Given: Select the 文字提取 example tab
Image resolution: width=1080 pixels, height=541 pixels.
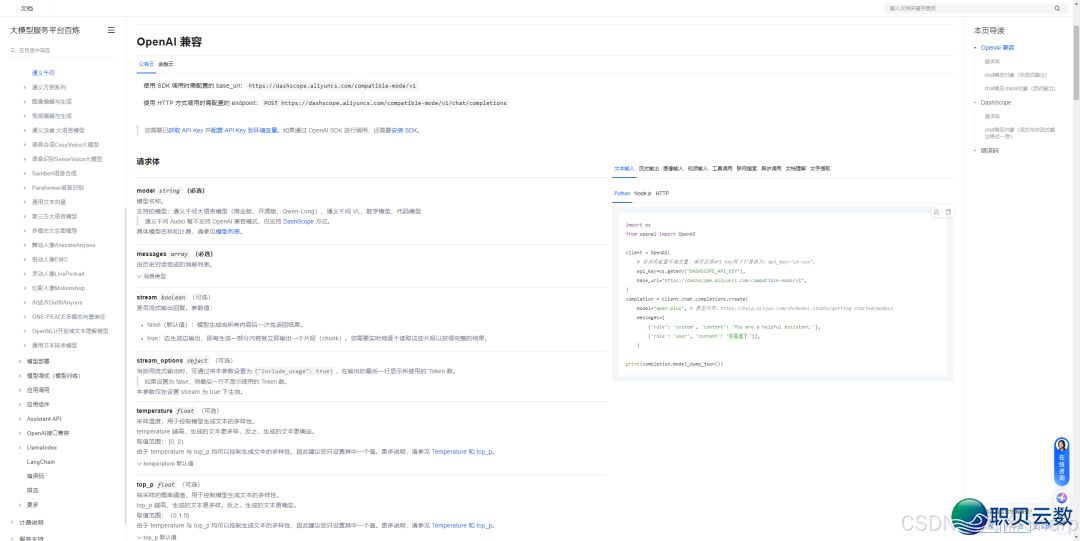Looking at the screenshot, I should pos(820,168).
